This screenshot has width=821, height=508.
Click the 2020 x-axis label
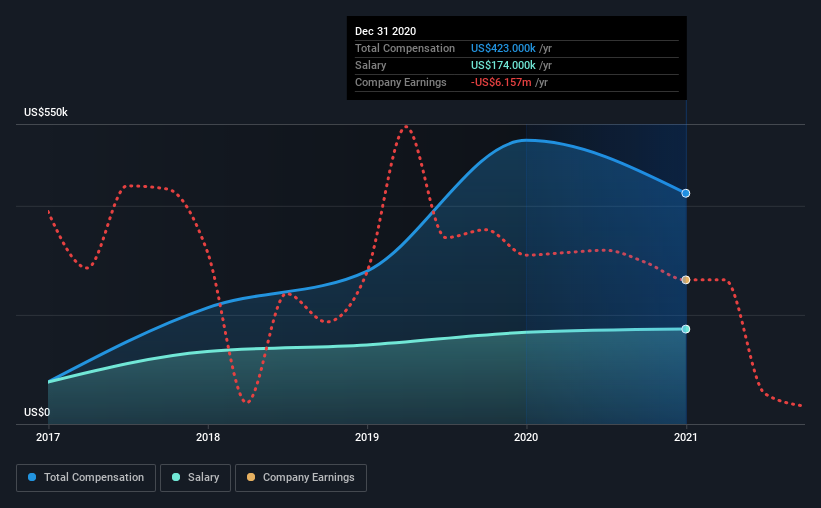point(526,437)
